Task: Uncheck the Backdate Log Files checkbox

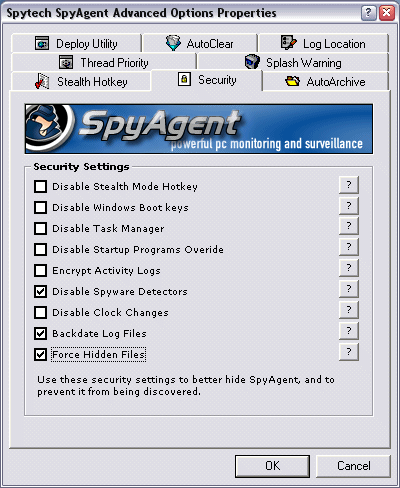Action: [40, 333]
